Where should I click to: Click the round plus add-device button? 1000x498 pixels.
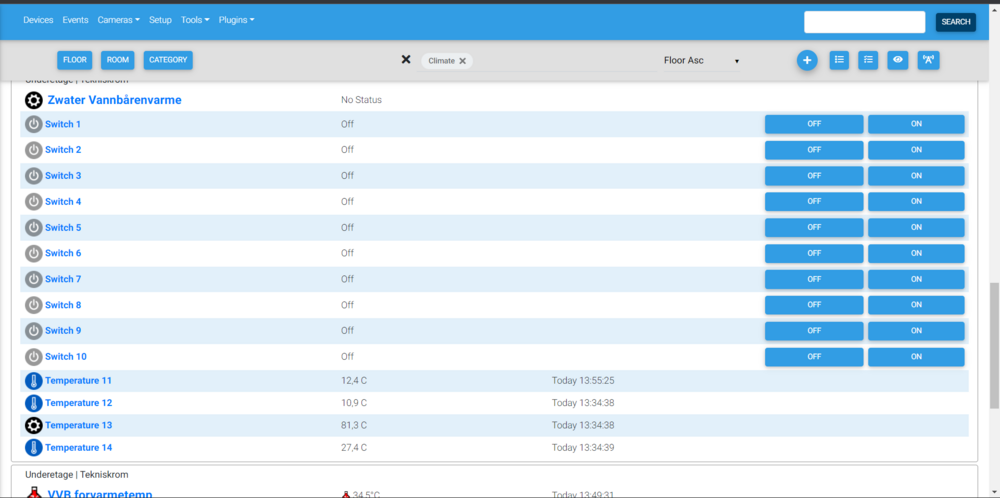pyautogui.click(x=807, y=60)
